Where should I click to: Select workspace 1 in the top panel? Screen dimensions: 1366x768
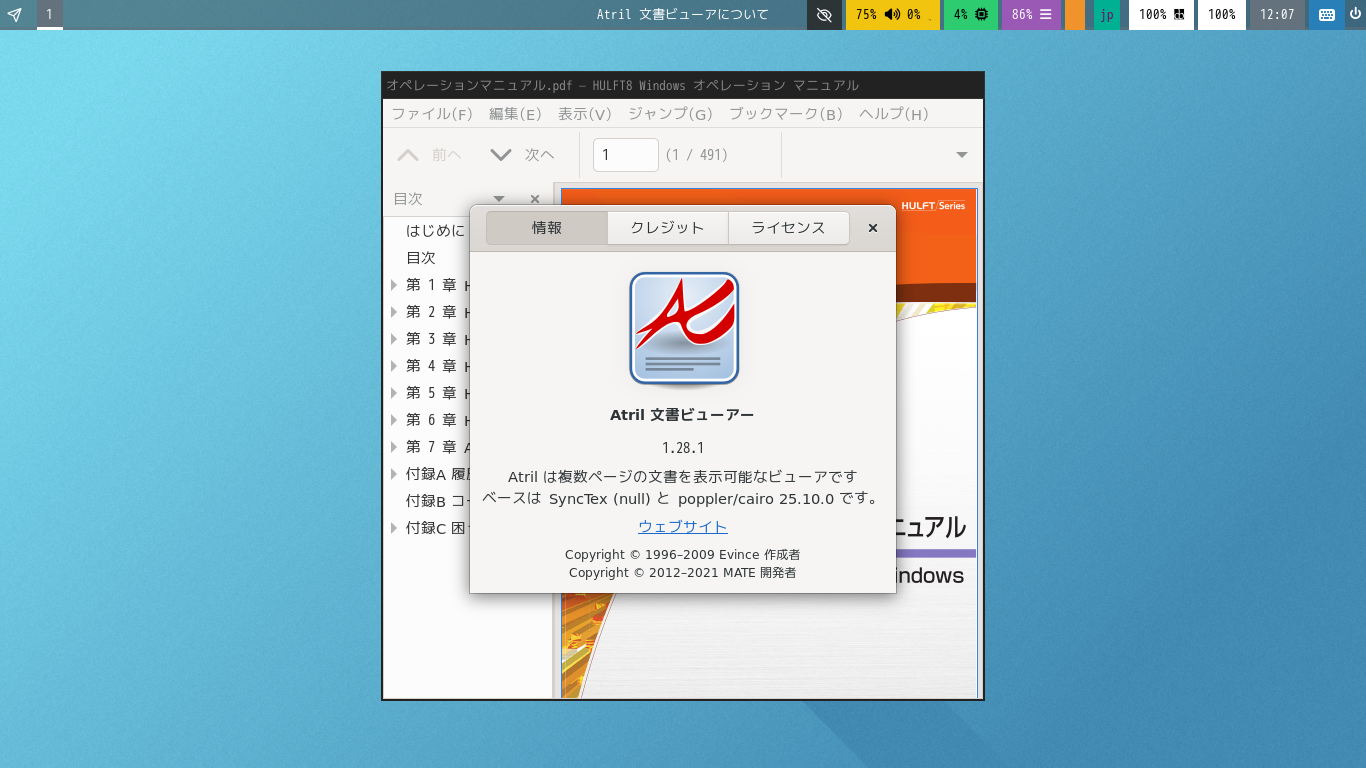point(49,15)
